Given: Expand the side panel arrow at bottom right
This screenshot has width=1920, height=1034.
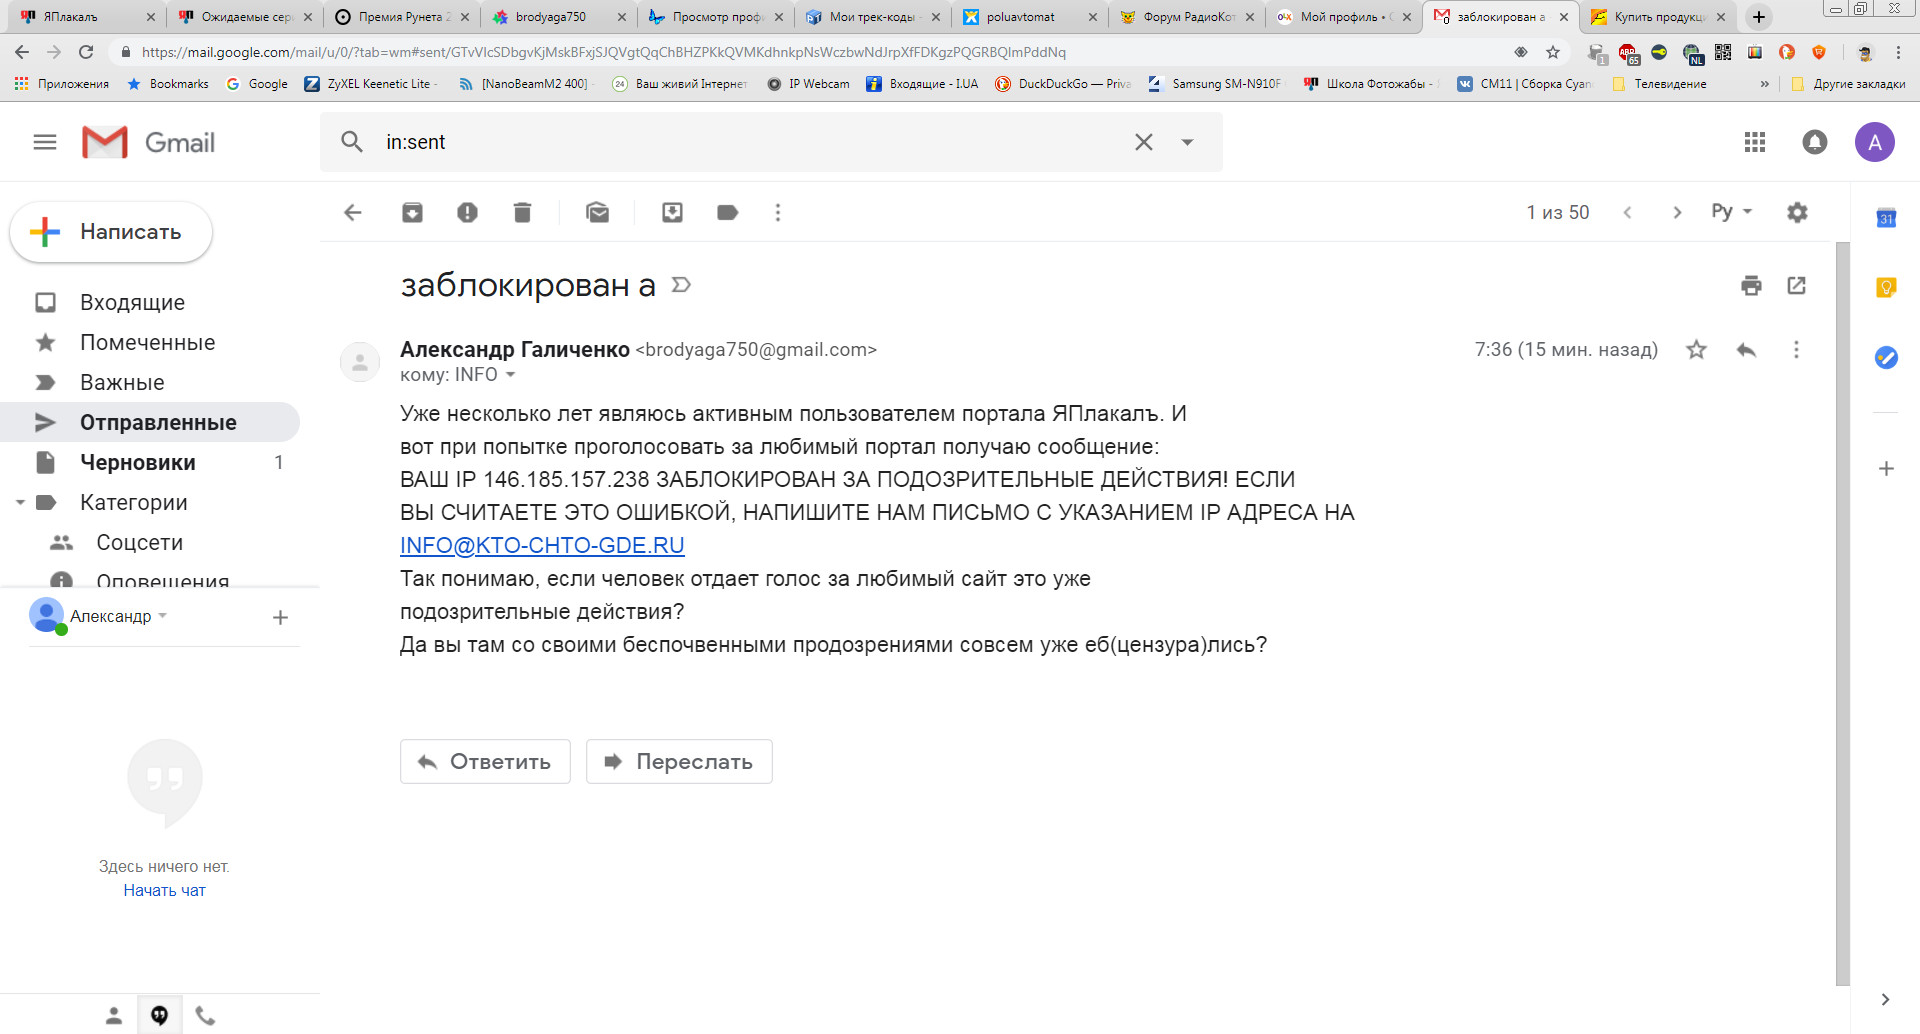Looking at the screenshot, I should click(x=1885, y=999).
